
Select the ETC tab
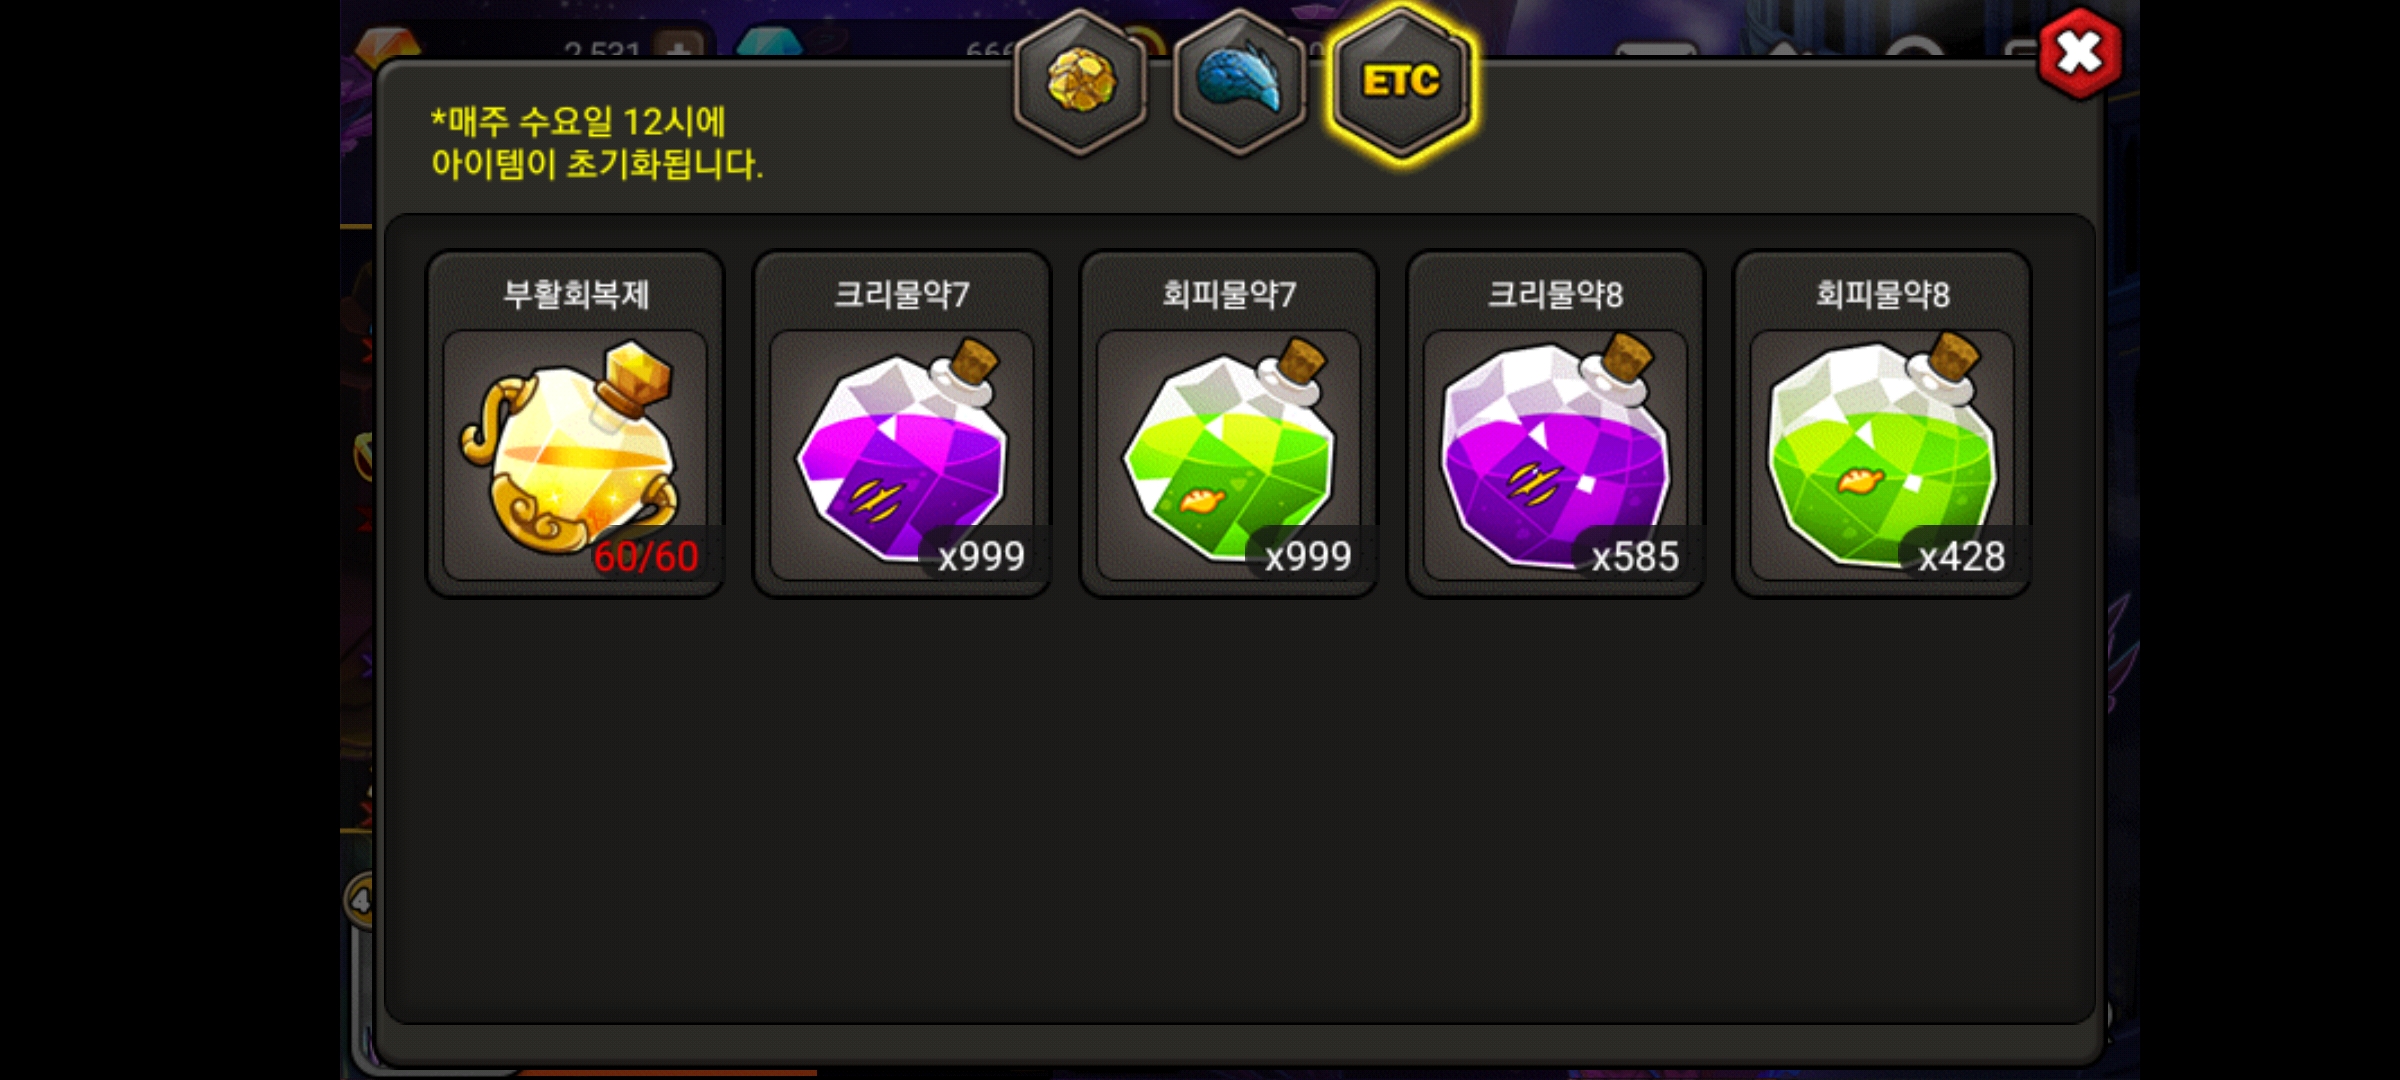1401,82
